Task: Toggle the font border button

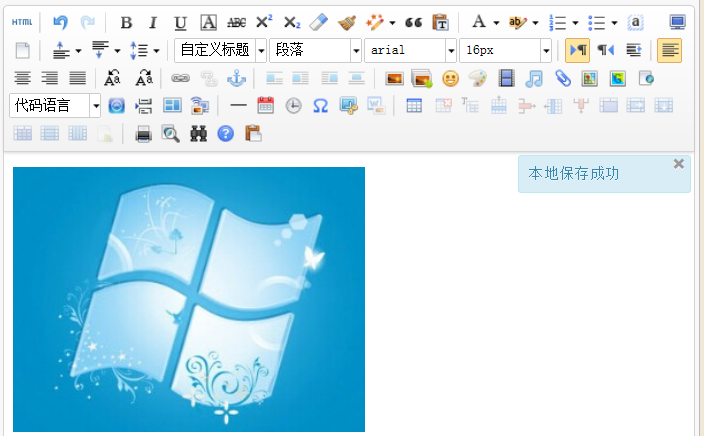Action: [208, 22]
